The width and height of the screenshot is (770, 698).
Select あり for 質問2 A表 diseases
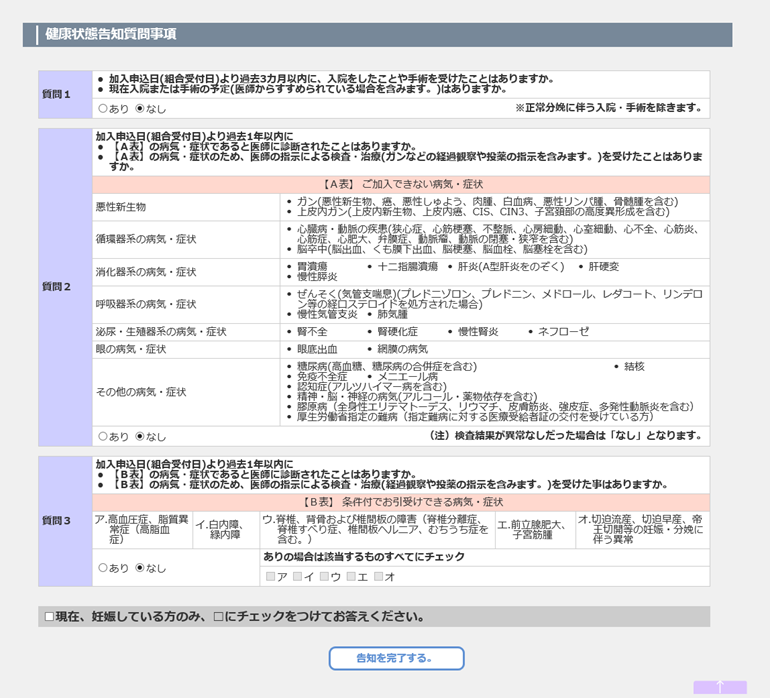click(x=103, y=437)
